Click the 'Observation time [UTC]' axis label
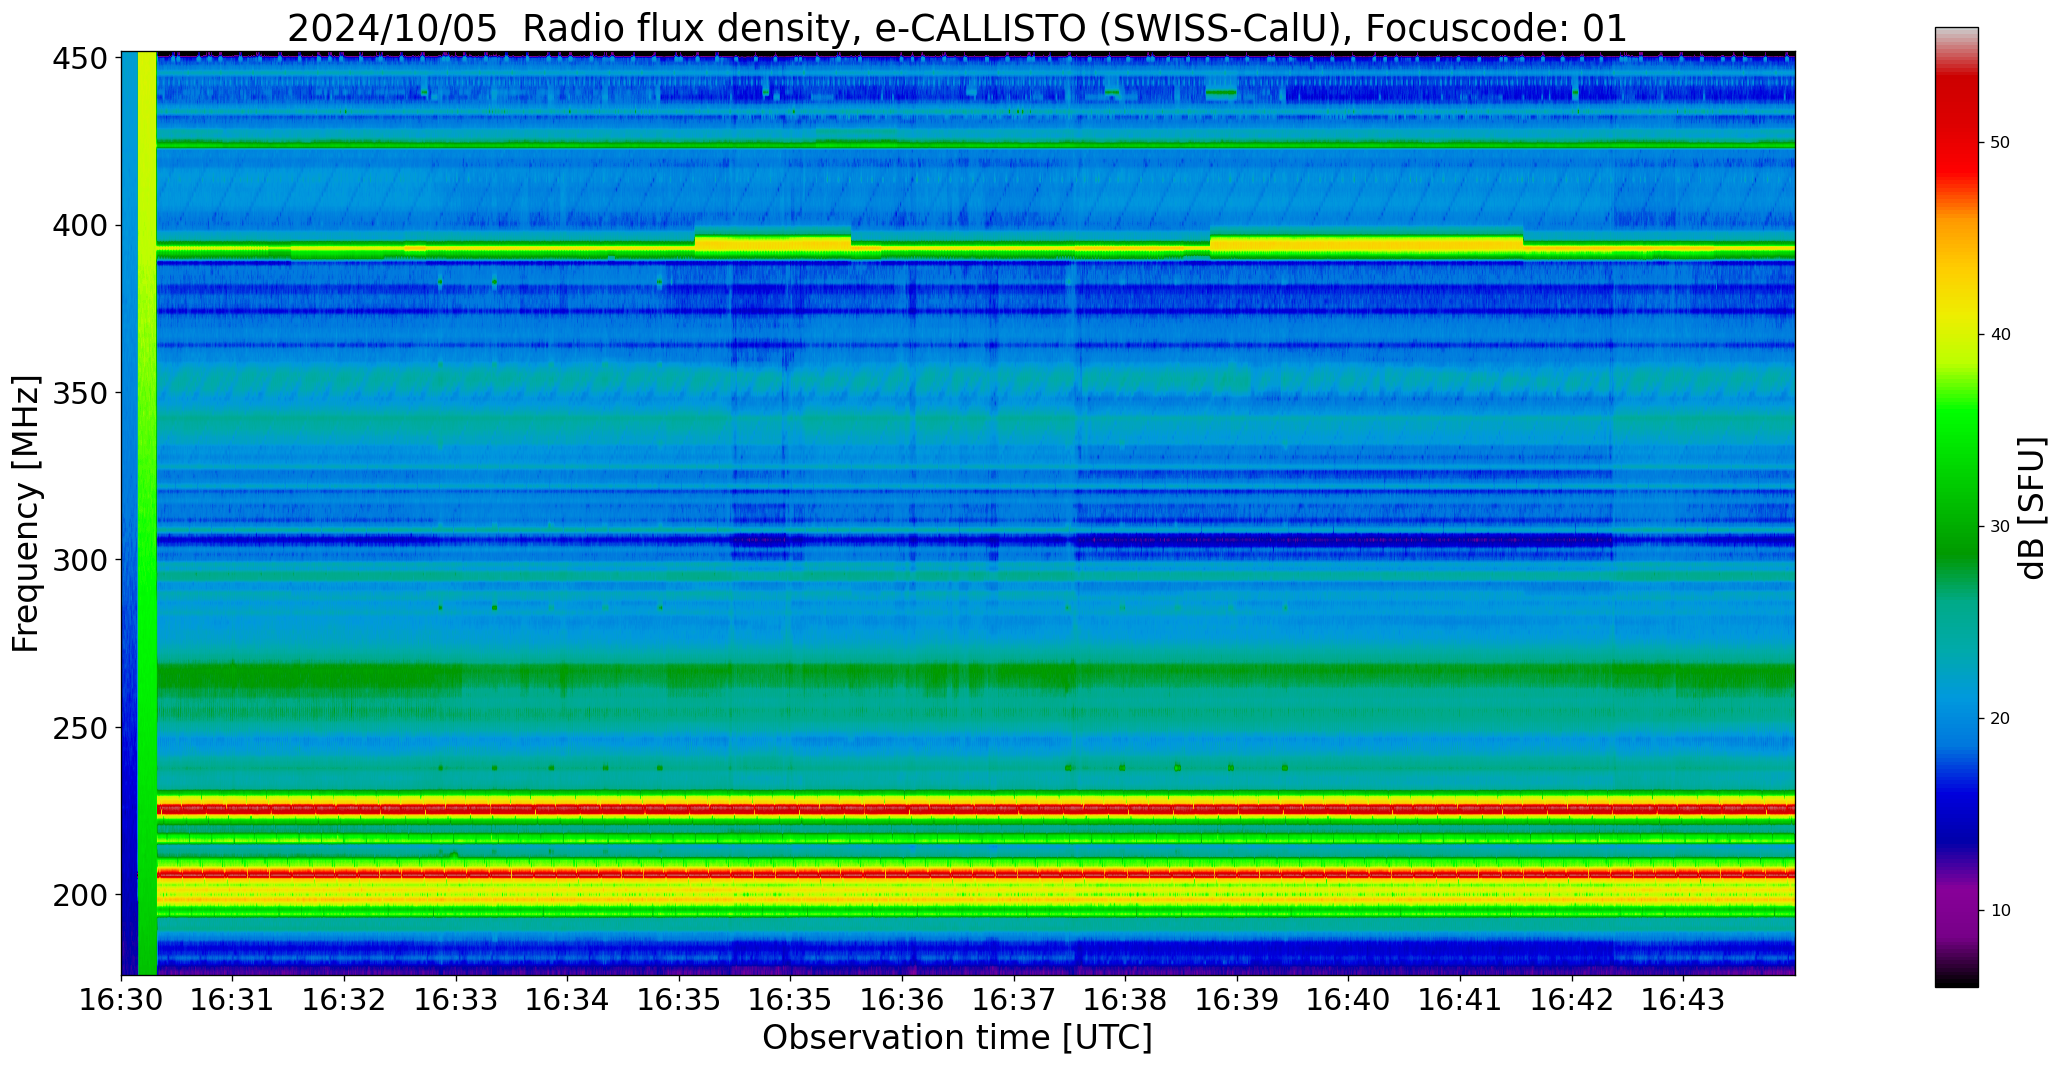2062x1067 pixels. (957, 1038)
